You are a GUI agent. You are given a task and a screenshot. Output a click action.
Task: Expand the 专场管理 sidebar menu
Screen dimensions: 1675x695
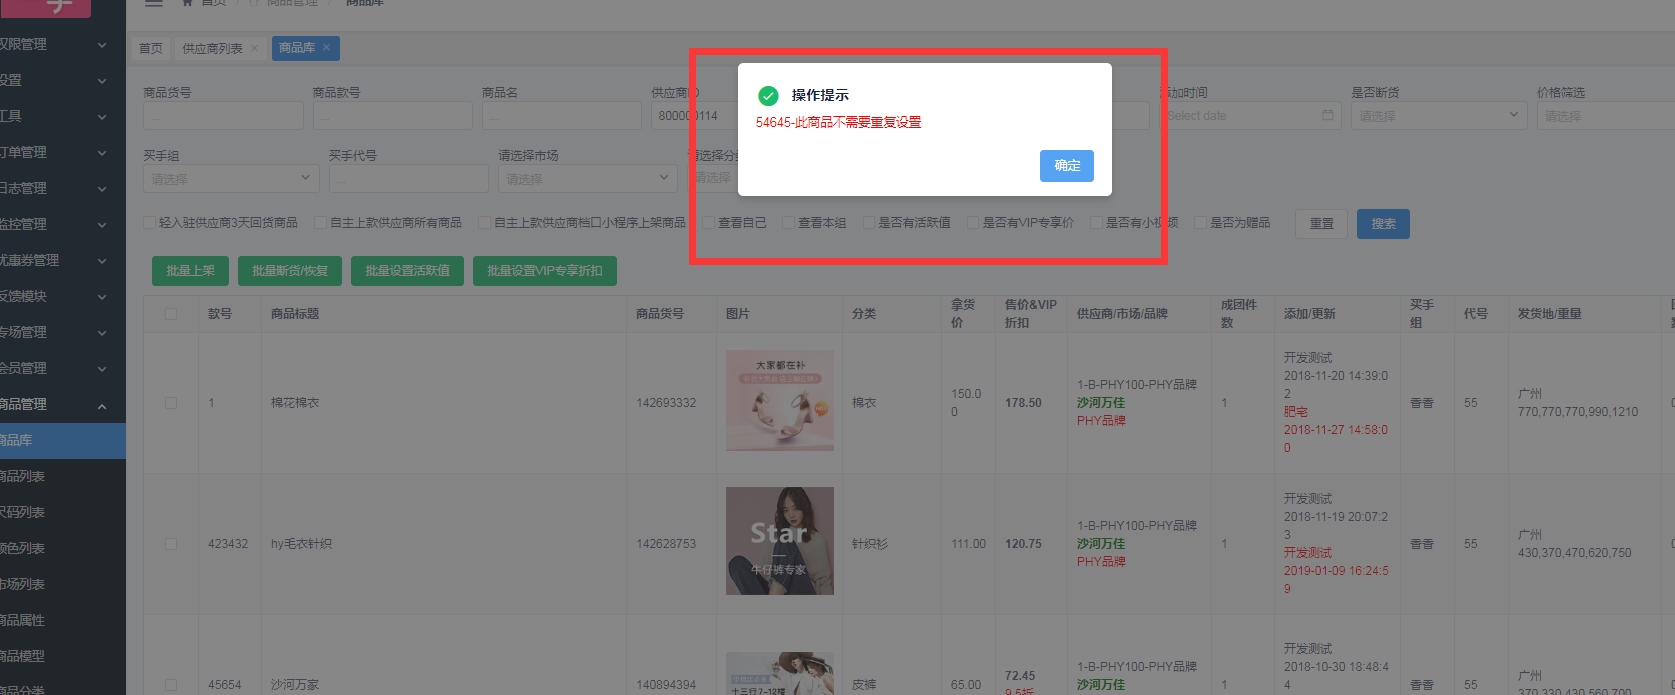coord(63,333)
